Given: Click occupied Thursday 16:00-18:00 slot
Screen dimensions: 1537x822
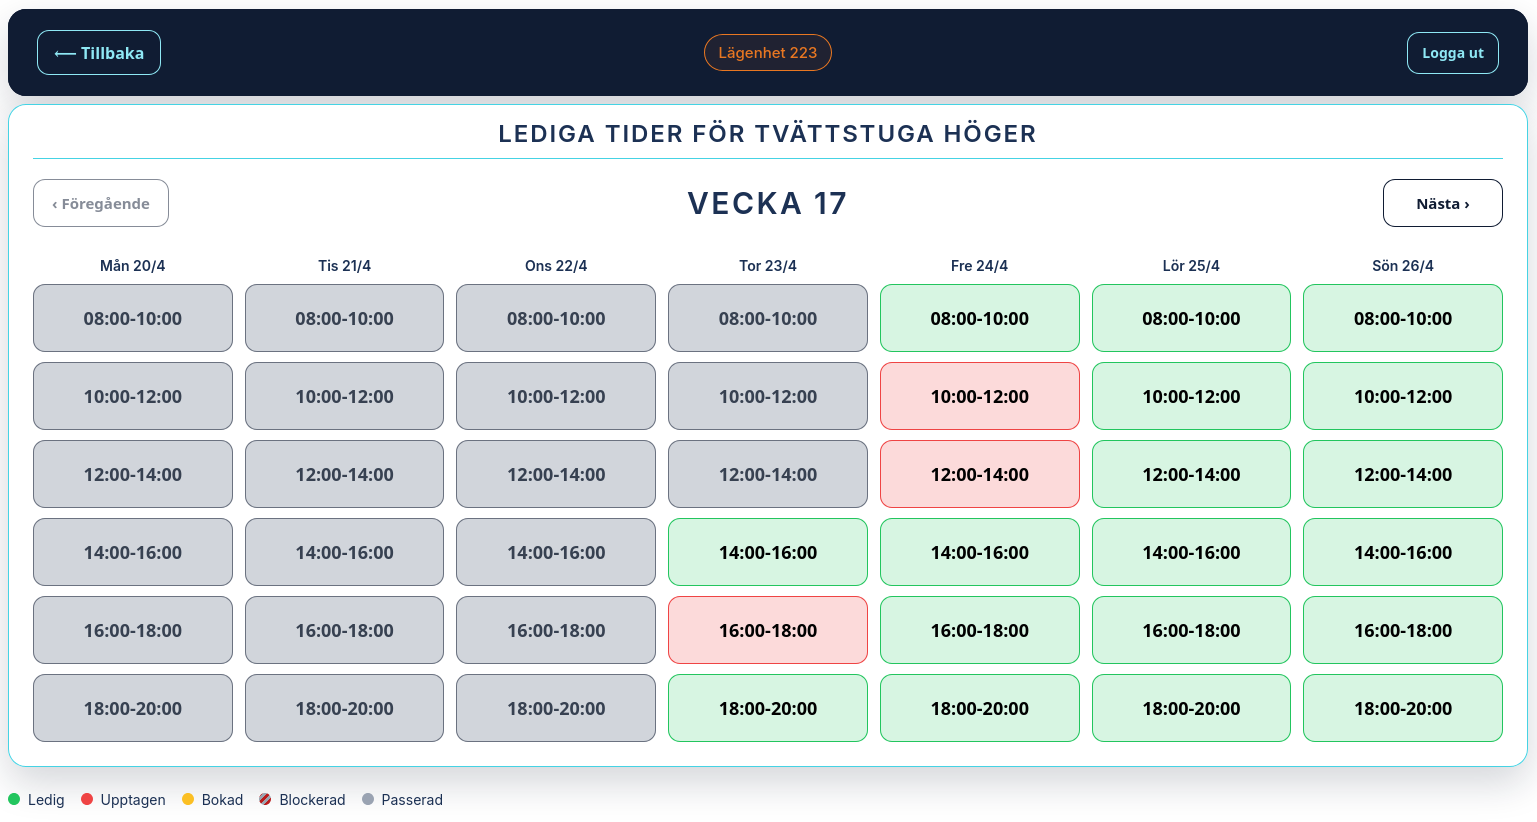Looking at the screenshot, I should tap(767, 630).
